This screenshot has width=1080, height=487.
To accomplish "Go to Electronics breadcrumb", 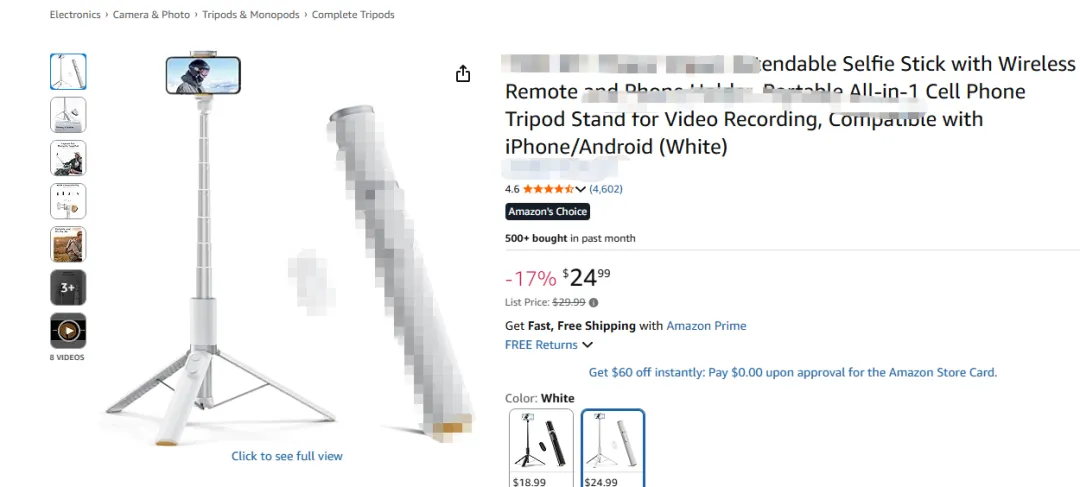I will click(x=75, y=15).
